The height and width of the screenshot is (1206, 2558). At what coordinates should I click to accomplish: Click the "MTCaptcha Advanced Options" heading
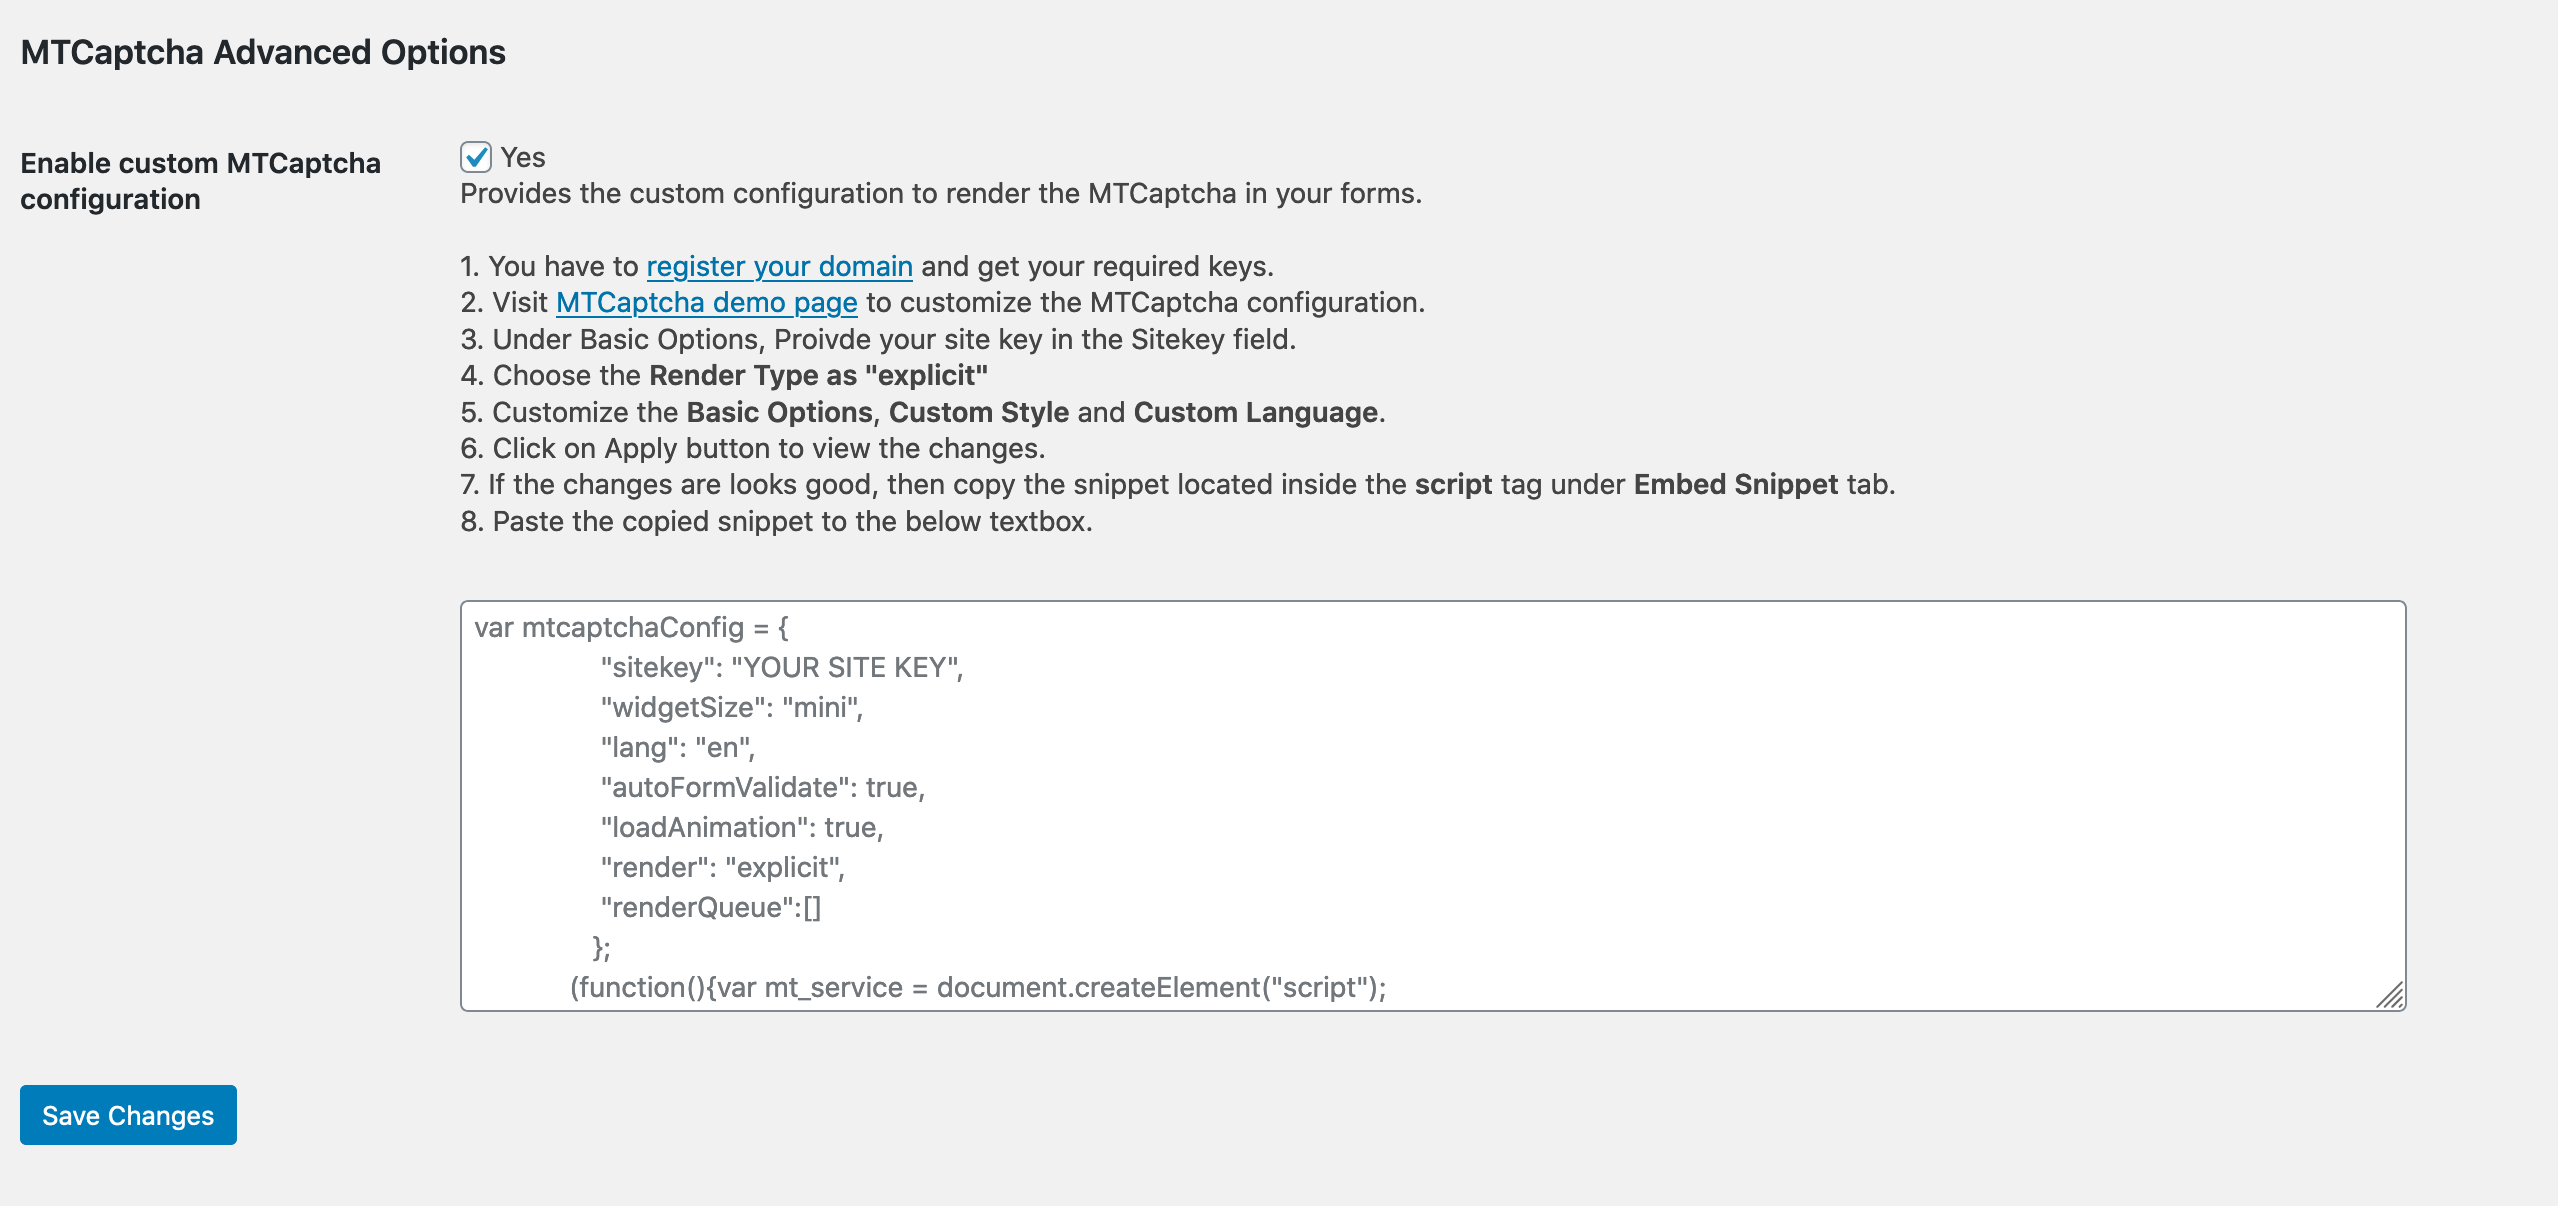pos(263,52)
